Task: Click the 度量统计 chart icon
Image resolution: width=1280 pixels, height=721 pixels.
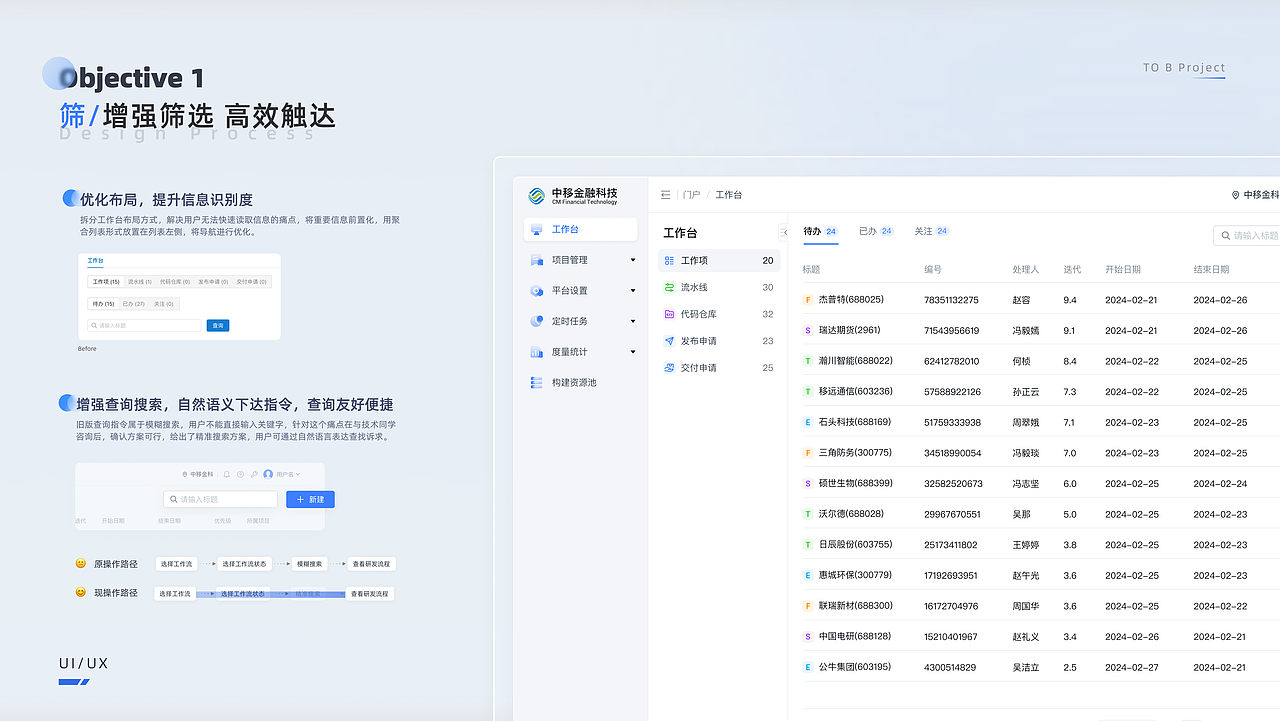Action: (537, 352)
